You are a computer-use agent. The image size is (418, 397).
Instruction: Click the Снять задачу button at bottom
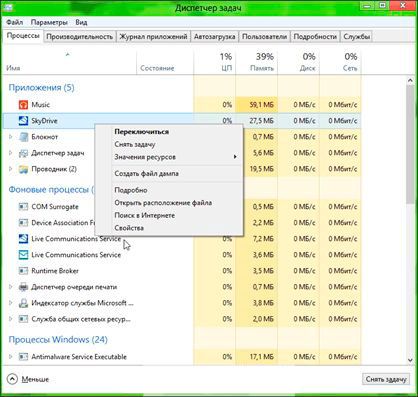click(386, 379)
